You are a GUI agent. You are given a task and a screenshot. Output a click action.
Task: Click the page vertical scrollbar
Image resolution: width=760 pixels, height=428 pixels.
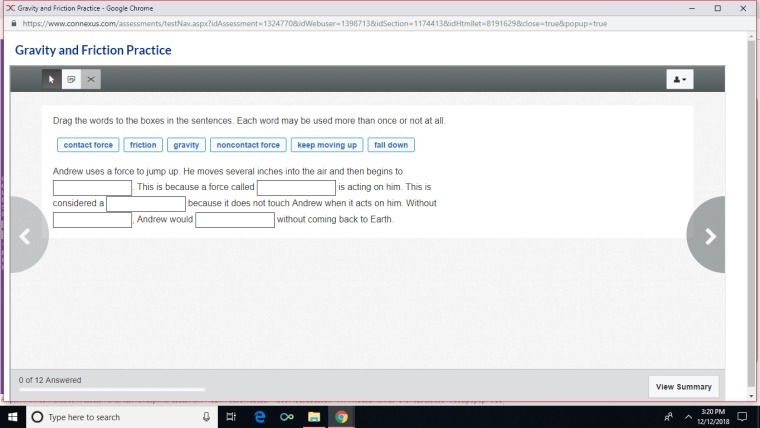pos(751,213)
